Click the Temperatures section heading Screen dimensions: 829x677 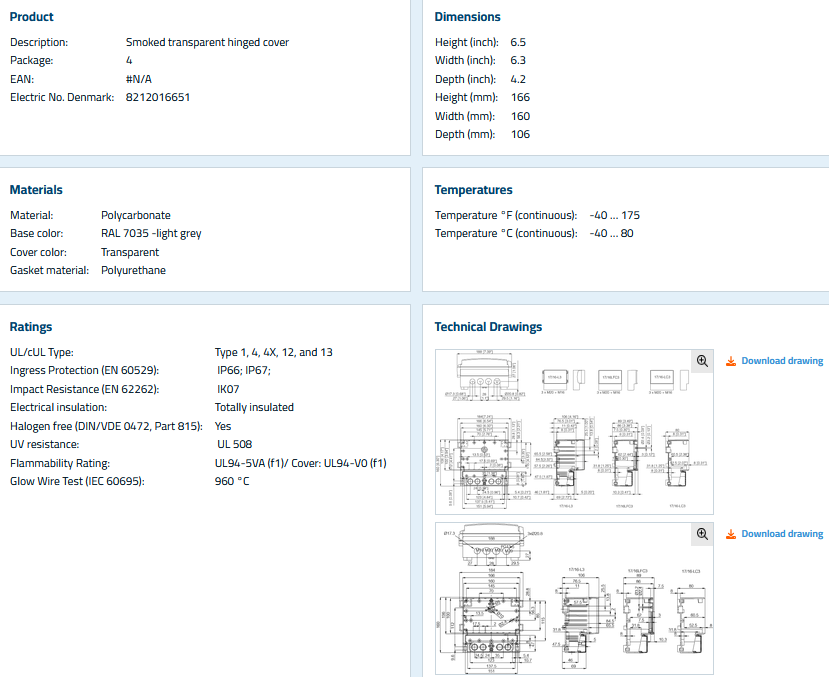473,190
